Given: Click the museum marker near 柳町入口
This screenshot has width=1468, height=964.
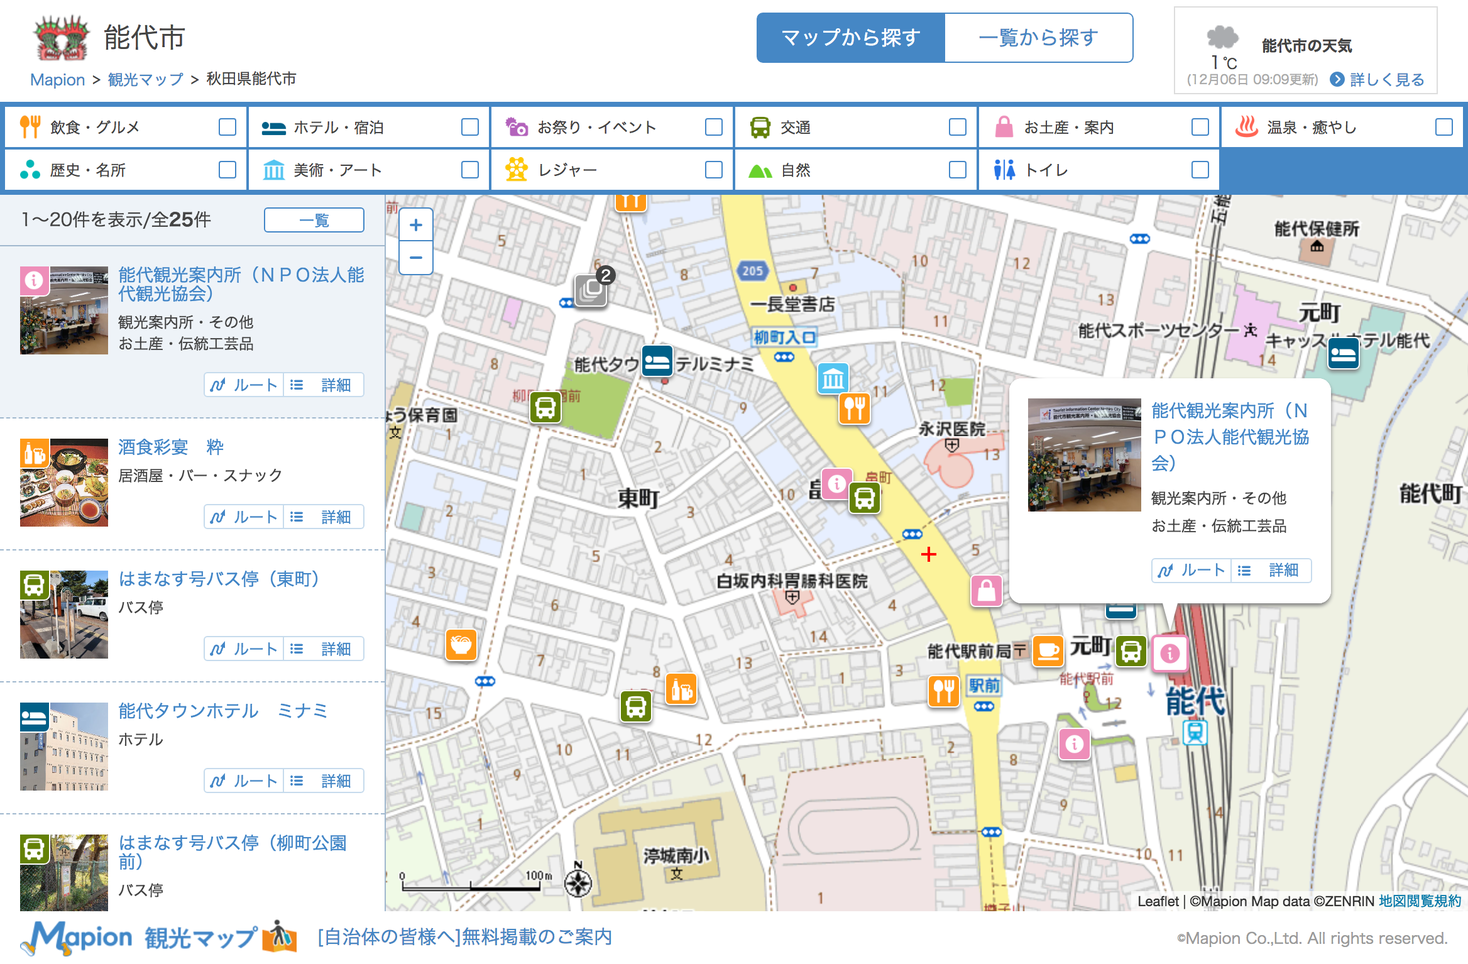Looking at the screenshot, I should (x=833, y=378).
